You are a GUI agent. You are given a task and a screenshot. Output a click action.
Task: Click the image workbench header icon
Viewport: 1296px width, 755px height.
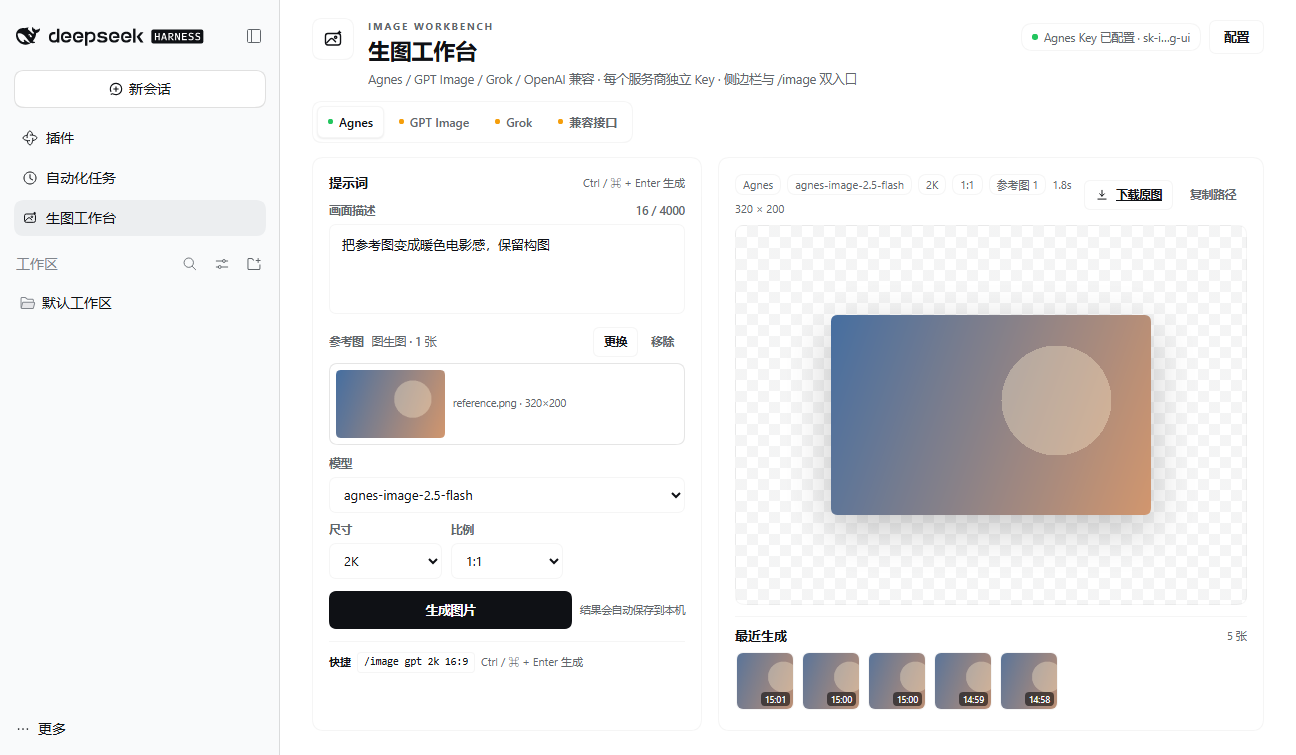[333, 39]
